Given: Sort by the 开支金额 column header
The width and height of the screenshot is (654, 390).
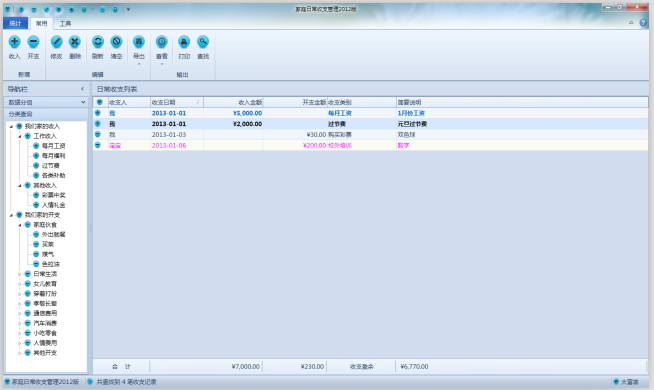Looking at the screenshot, I should coord(295,102).
